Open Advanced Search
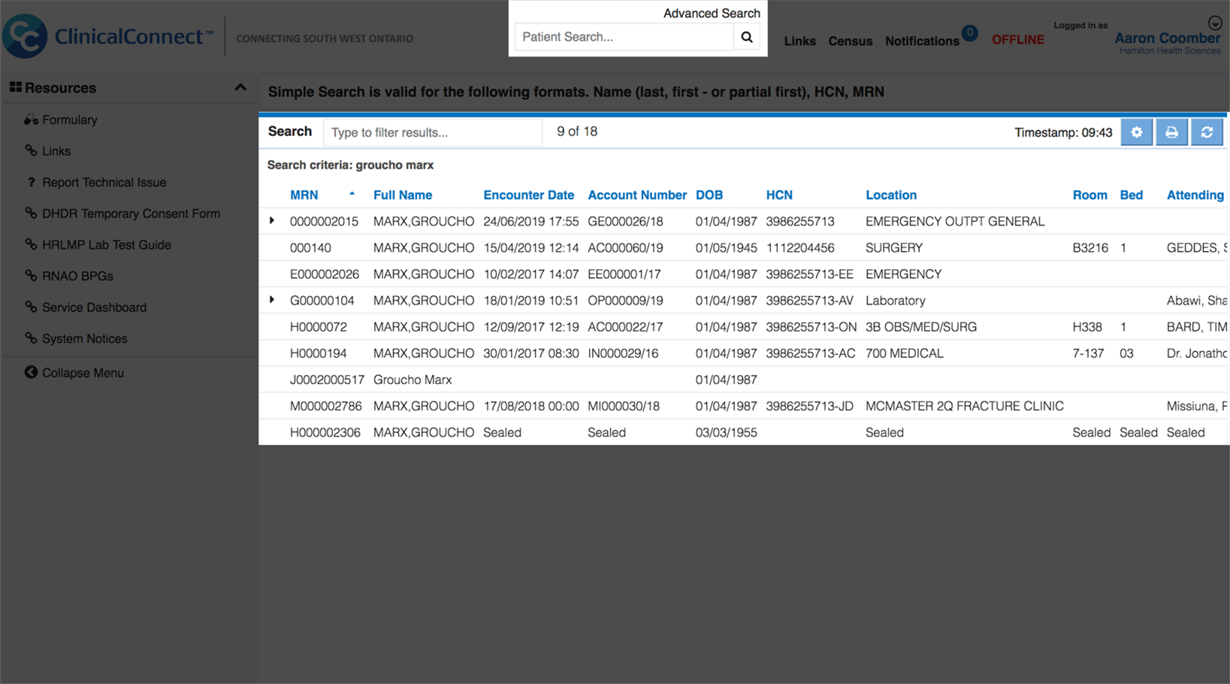This screenshot has width=1230, height=684. coord(711,13)
